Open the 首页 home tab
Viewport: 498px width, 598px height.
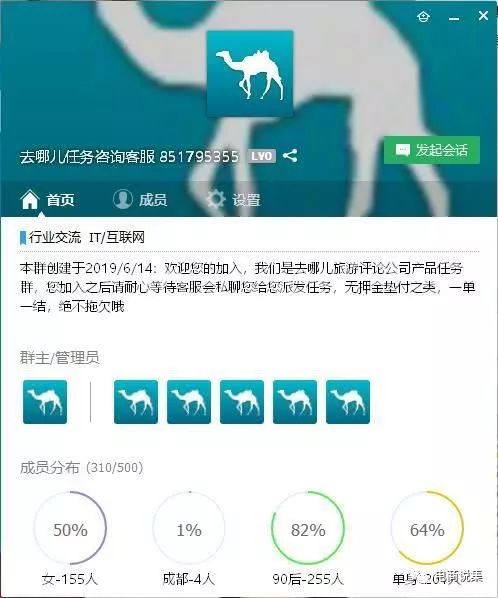click(x=47, y=199)
